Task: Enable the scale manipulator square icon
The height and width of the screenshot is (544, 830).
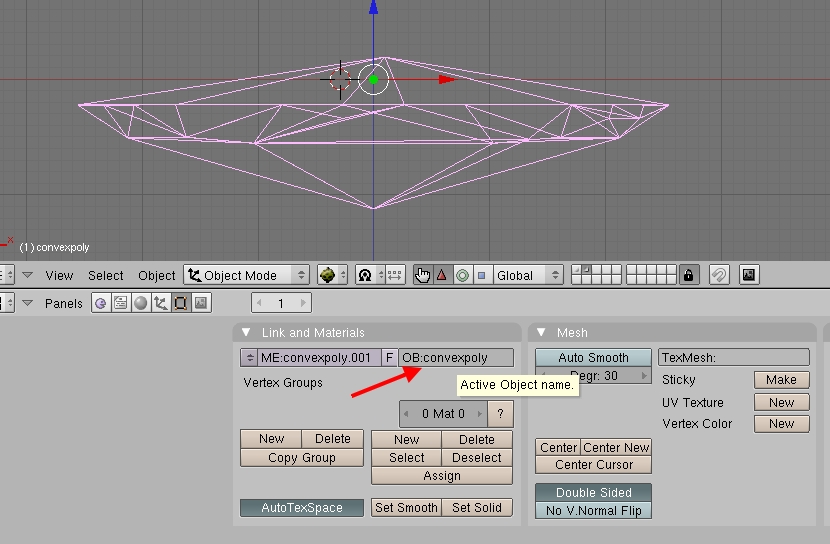Action: click(482, 275)
